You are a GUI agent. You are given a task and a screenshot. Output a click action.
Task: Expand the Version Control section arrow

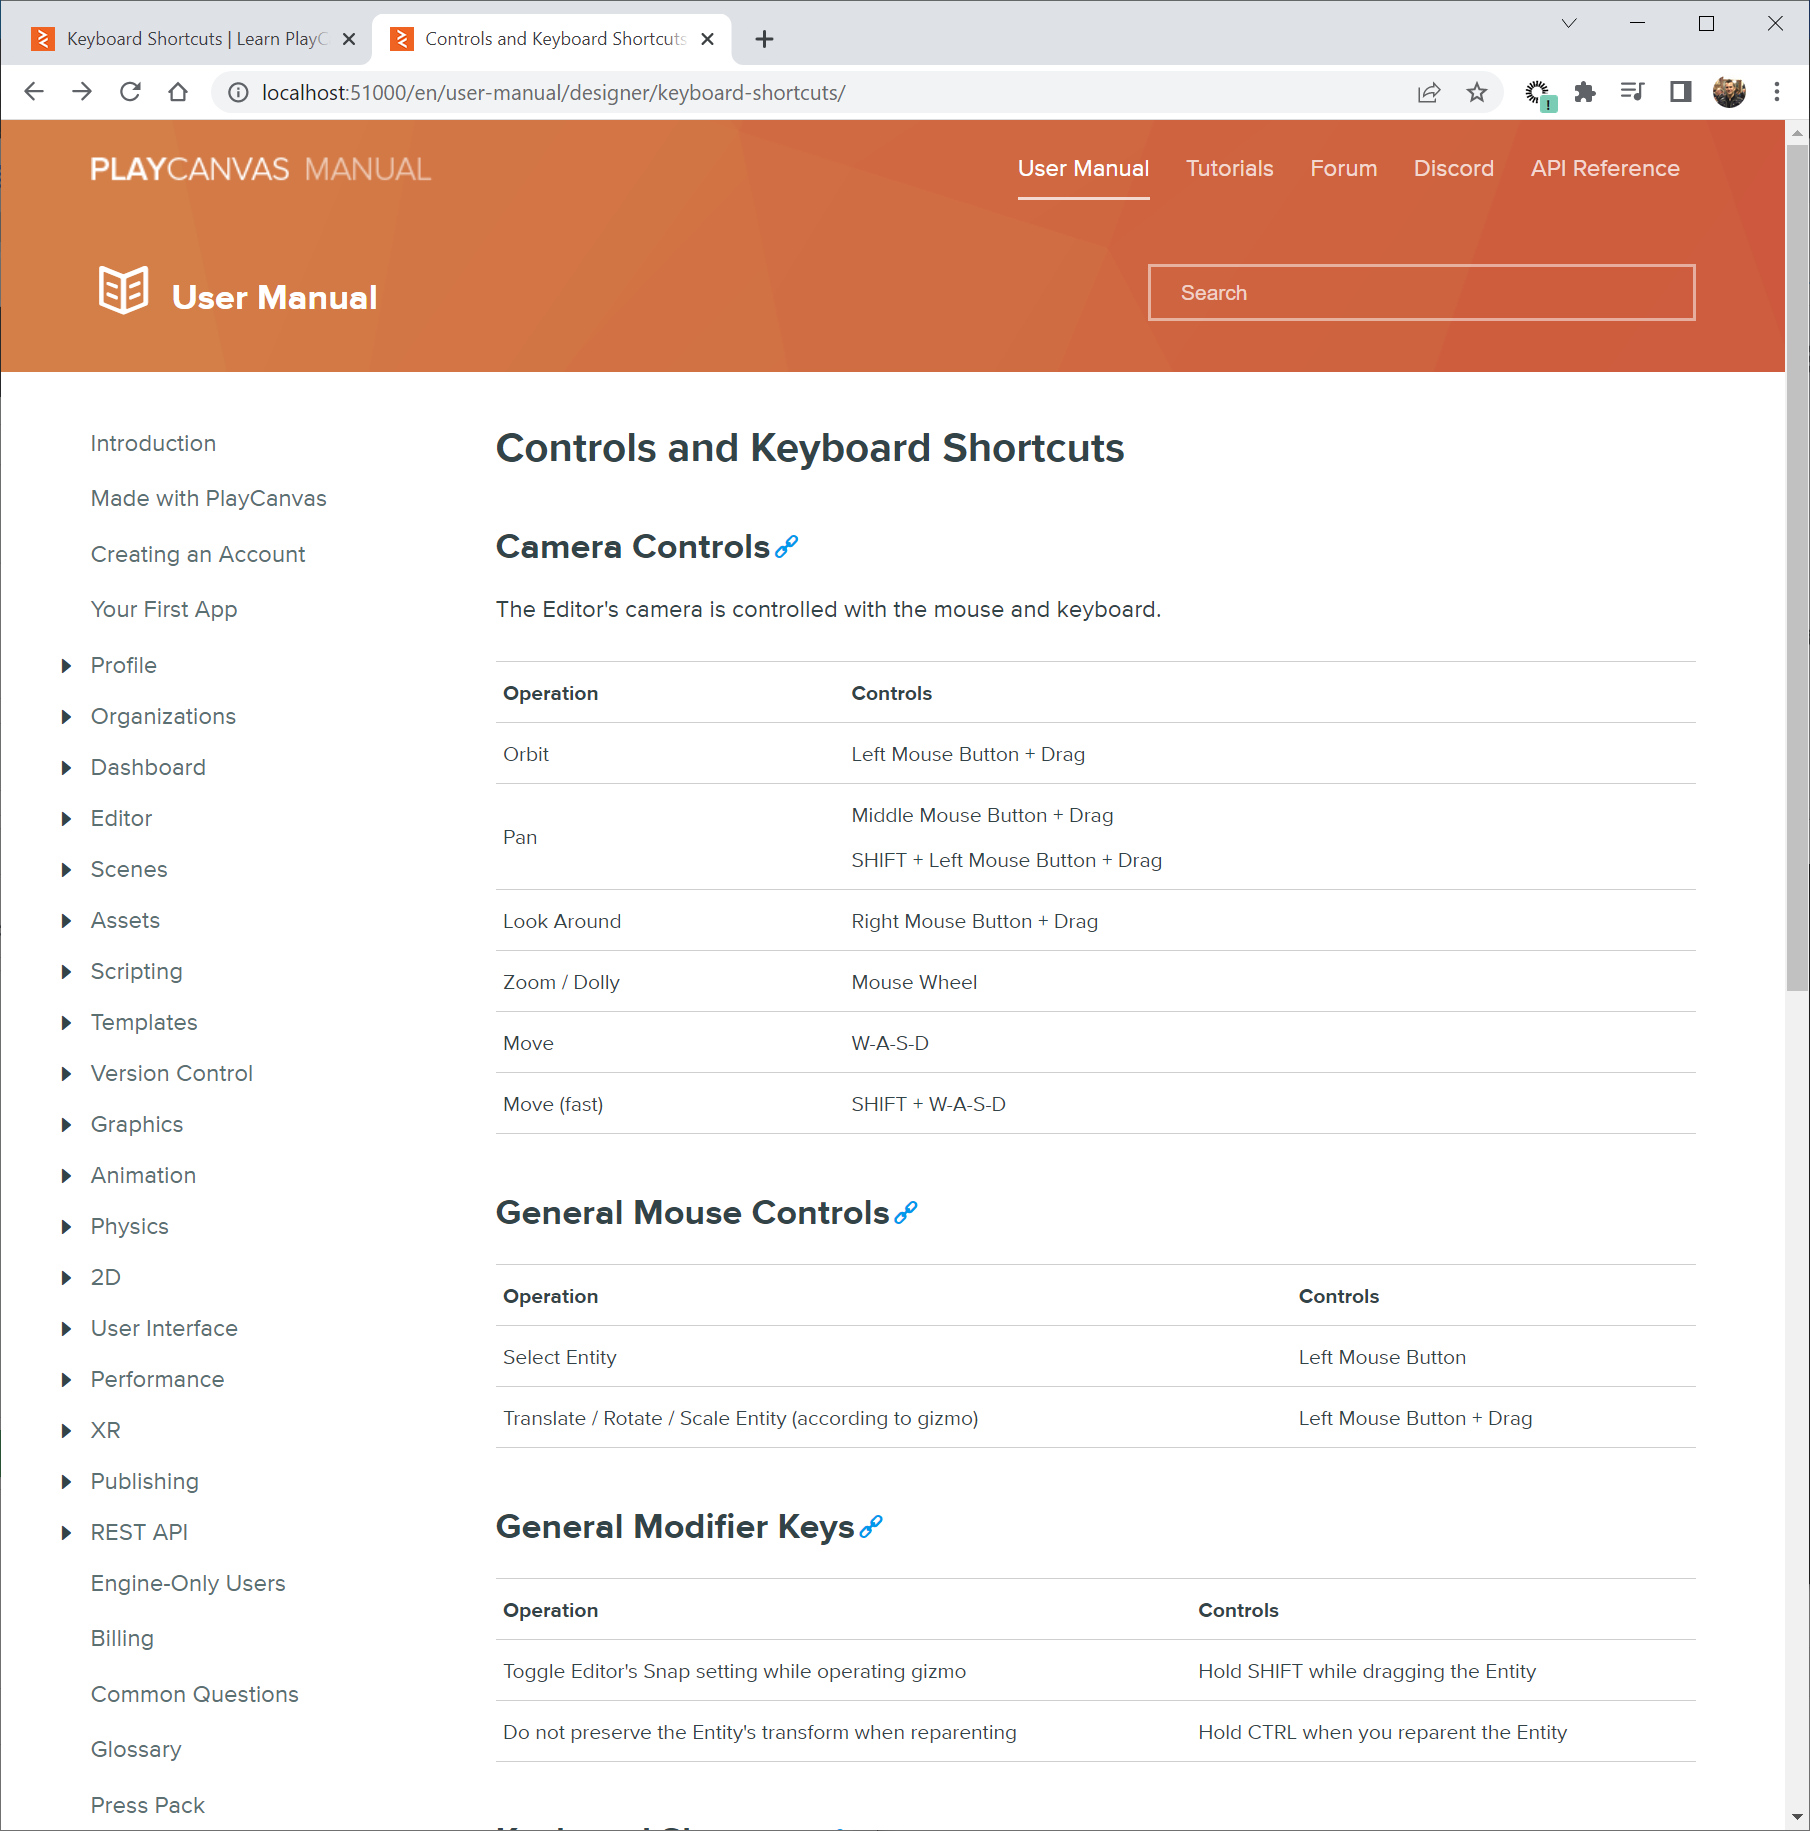(66, 1073)
